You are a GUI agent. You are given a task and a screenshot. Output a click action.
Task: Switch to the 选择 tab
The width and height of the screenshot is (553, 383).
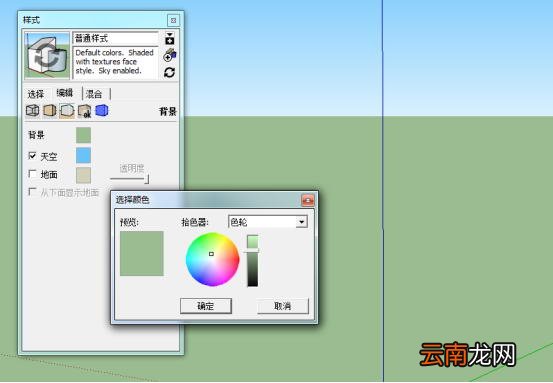(x=36, y=94)
